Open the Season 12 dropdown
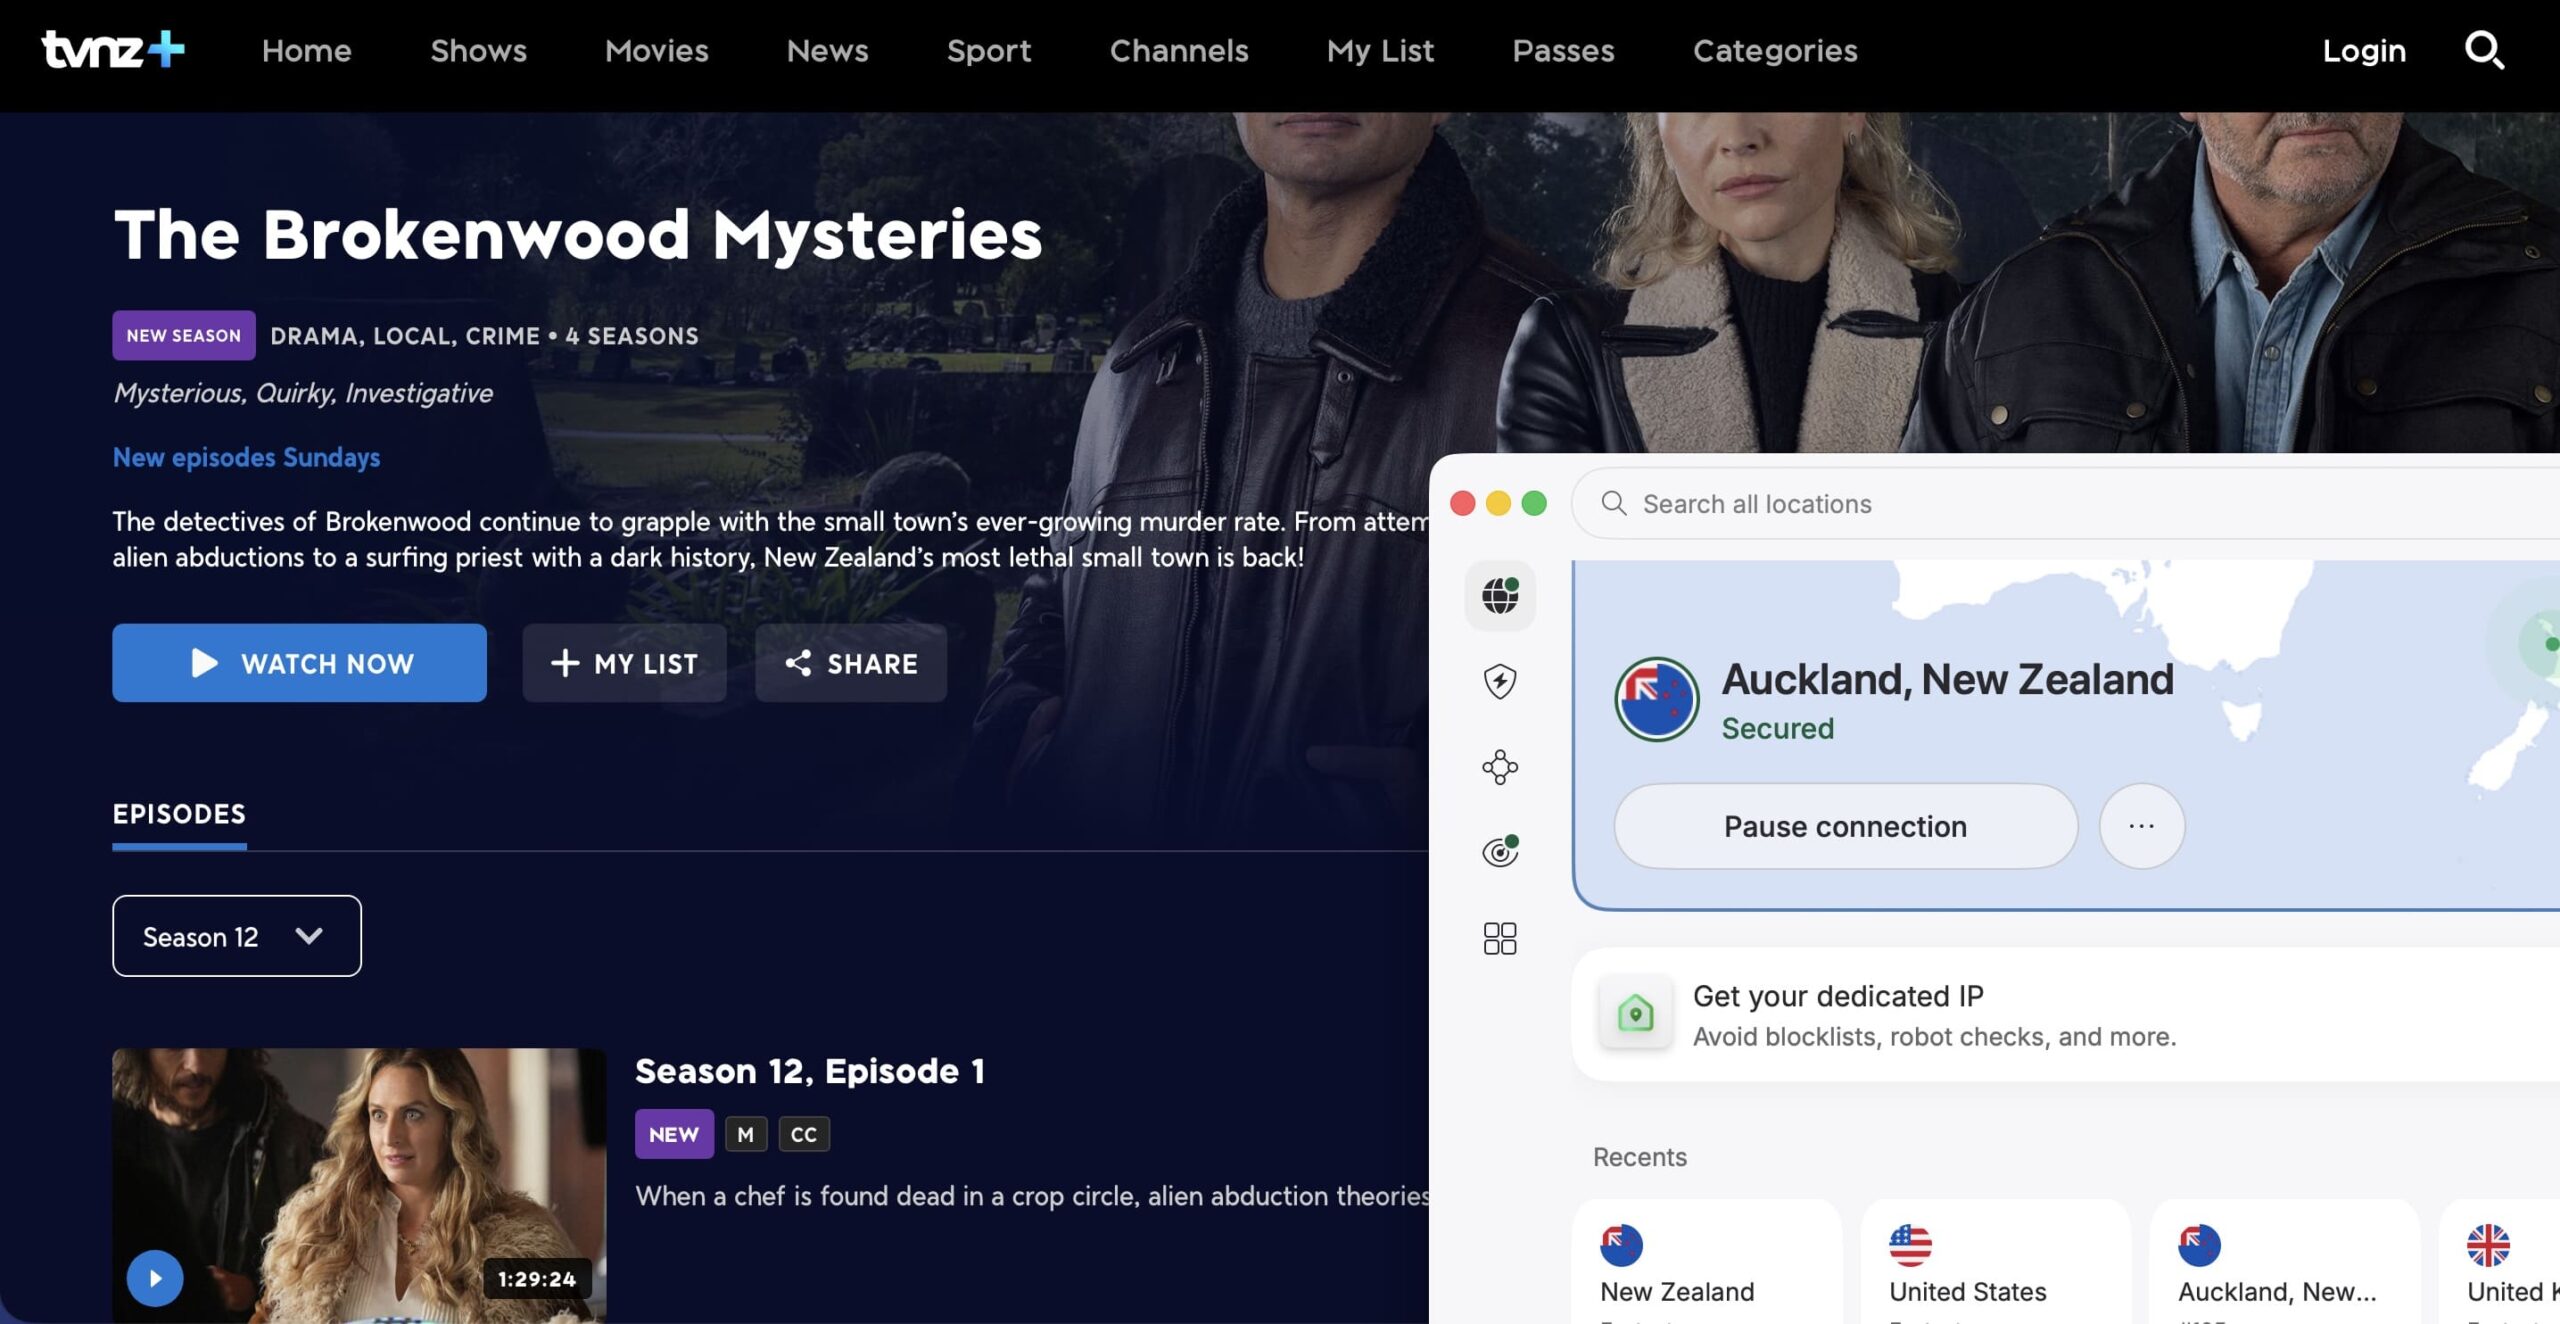The image size is (2560, 1324). [236, 936]
